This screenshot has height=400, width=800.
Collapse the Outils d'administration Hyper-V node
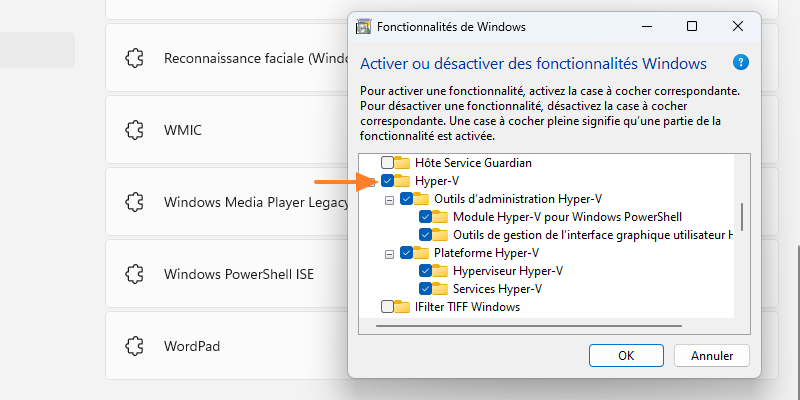point(389,199)
